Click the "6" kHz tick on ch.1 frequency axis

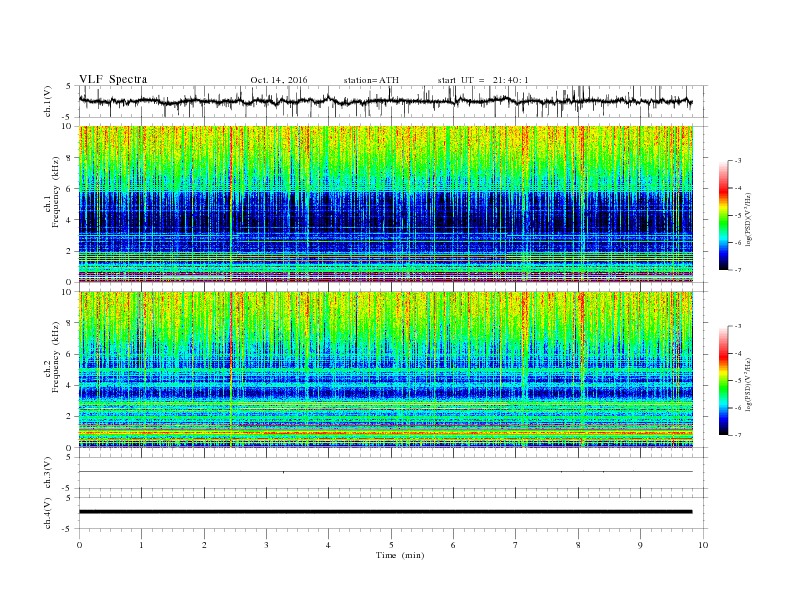(x=70, y=189)
